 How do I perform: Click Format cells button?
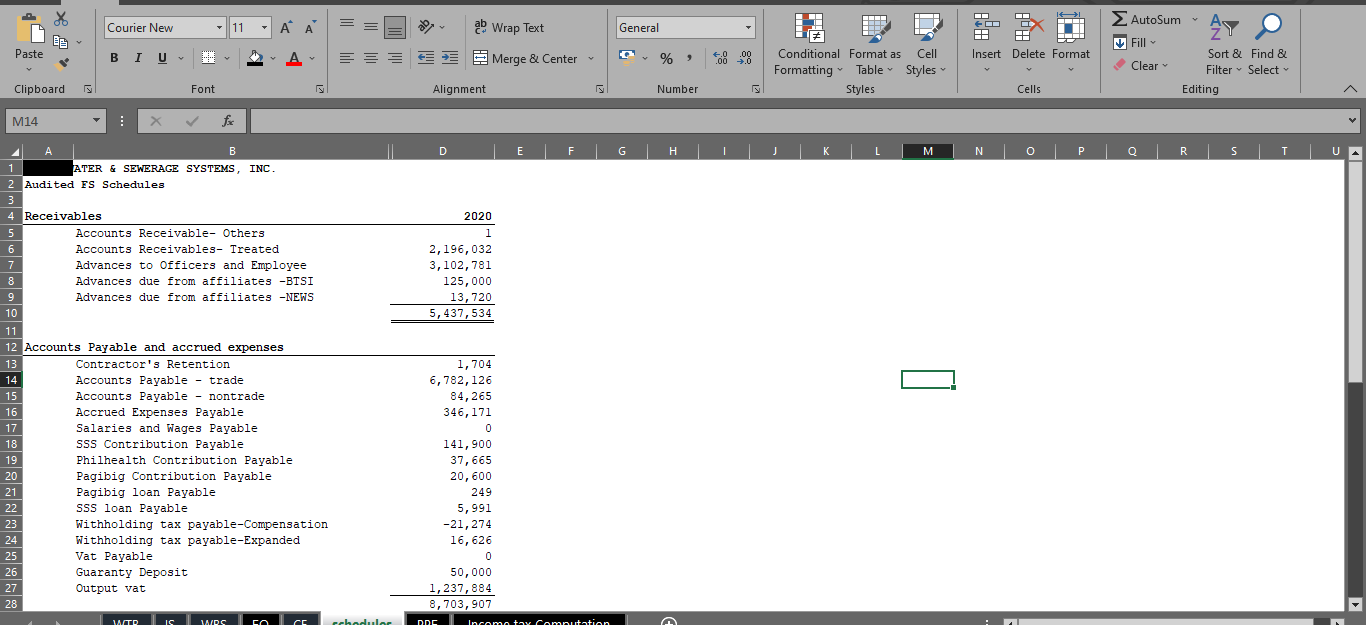tap(1070, 45)
